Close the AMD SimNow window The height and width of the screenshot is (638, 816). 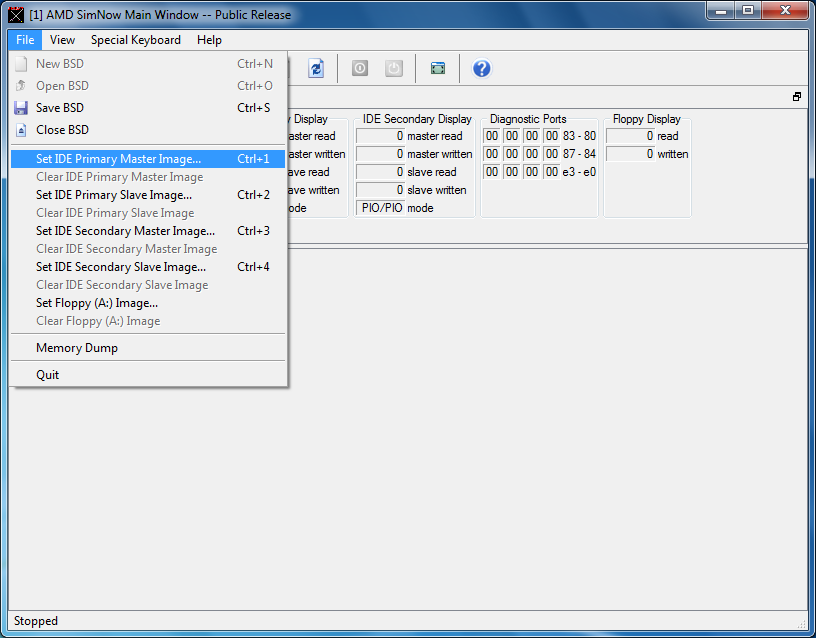785,10
